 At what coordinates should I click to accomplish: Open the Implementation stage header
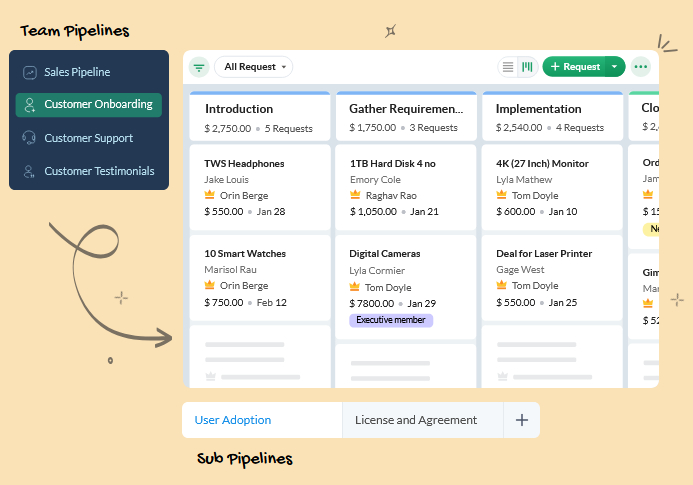pyautogui.click(x=552, y=117)
